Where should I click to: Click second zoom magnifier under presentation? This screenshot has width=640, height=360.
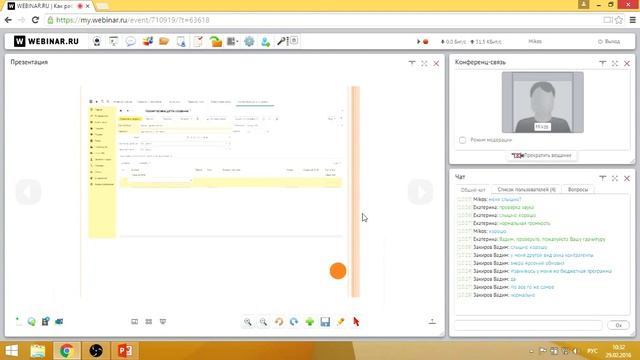(x=263, y=322)
